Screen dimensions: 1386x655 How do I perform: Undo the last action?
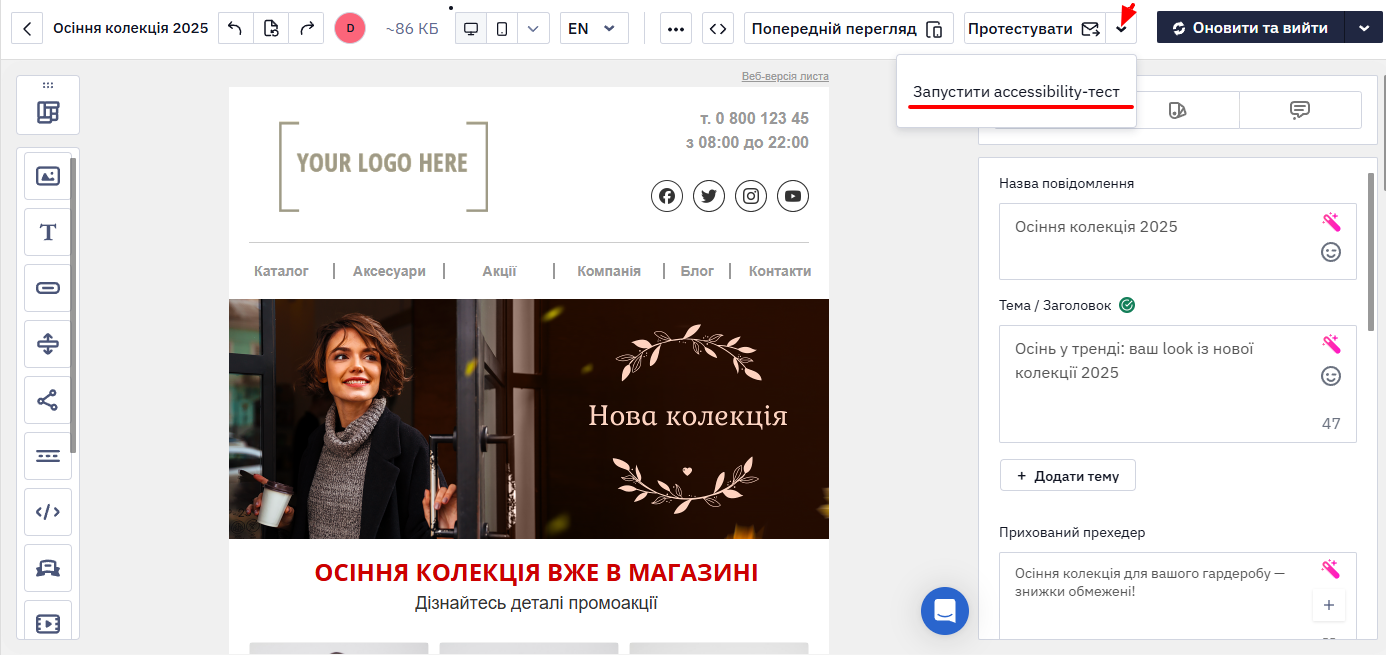click(x=235, y=28)
